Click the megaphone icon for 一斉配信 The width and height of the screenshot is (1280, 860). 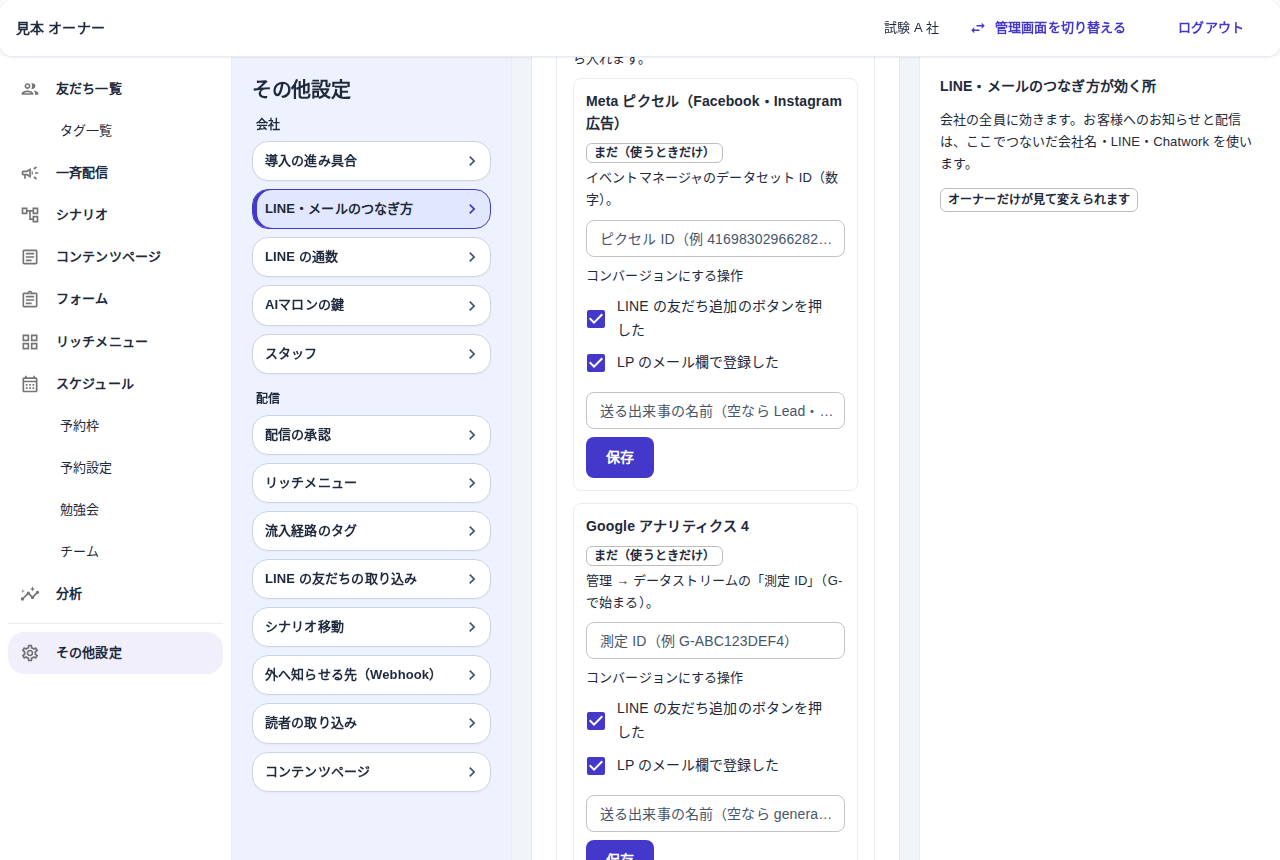[x=30, y=173]
